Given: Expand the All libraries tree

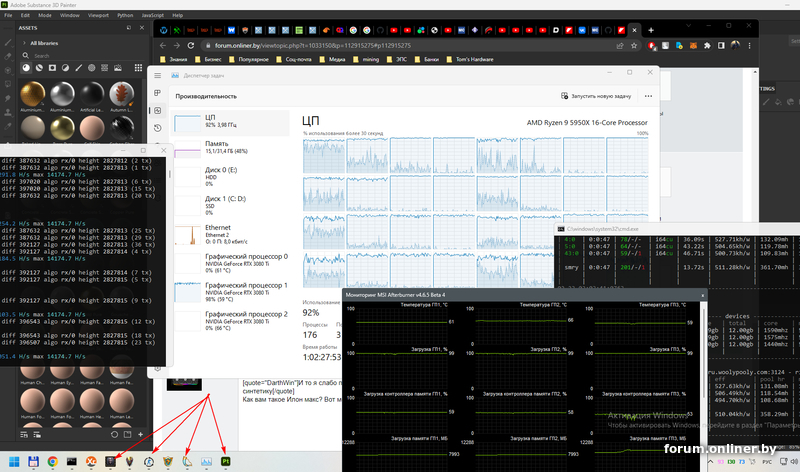Looking at the screenshot, I should [x=25, y=43].
